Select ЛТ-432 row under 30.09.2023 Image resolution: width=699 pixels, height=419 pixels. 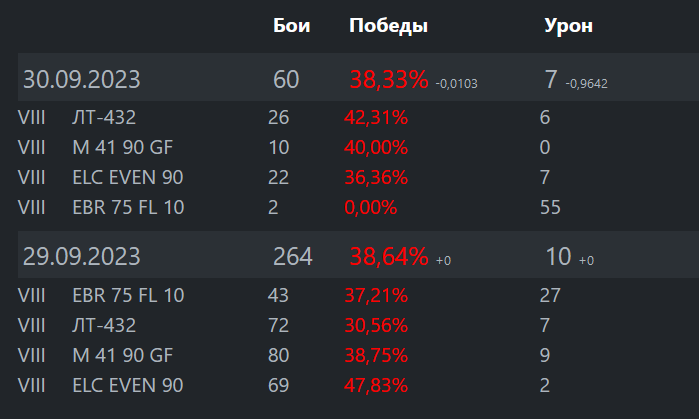point(358,118)
